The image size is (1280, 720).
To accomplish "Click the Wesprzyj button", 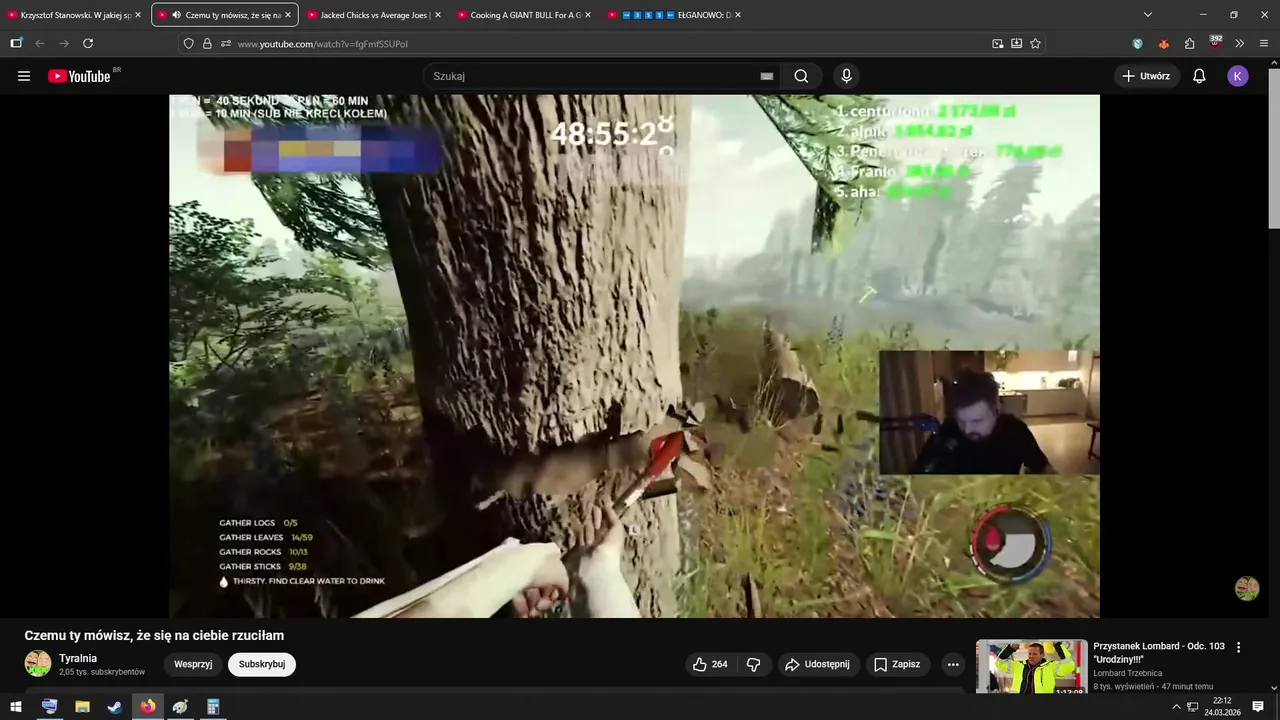I will click(x=193, y=664).
